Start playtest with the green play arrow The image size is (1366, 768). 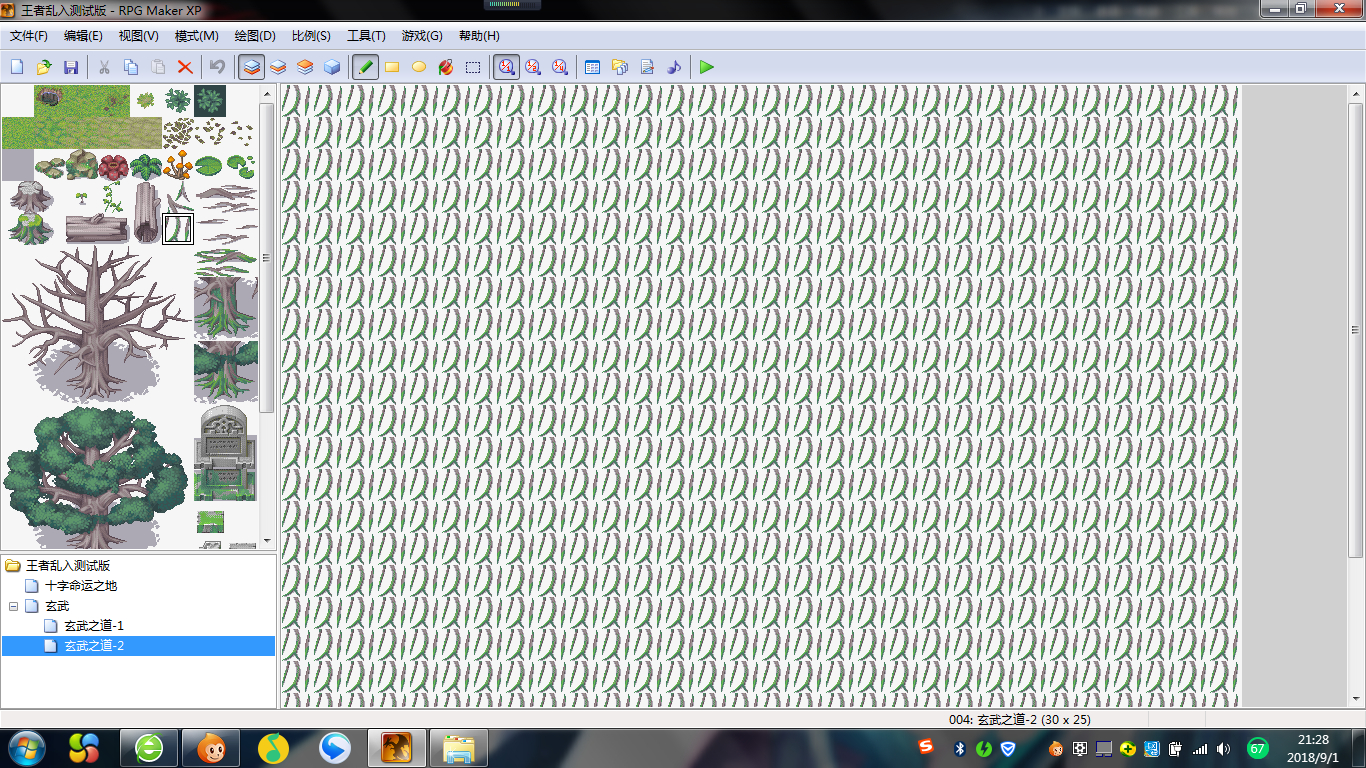tap(707, 67)
